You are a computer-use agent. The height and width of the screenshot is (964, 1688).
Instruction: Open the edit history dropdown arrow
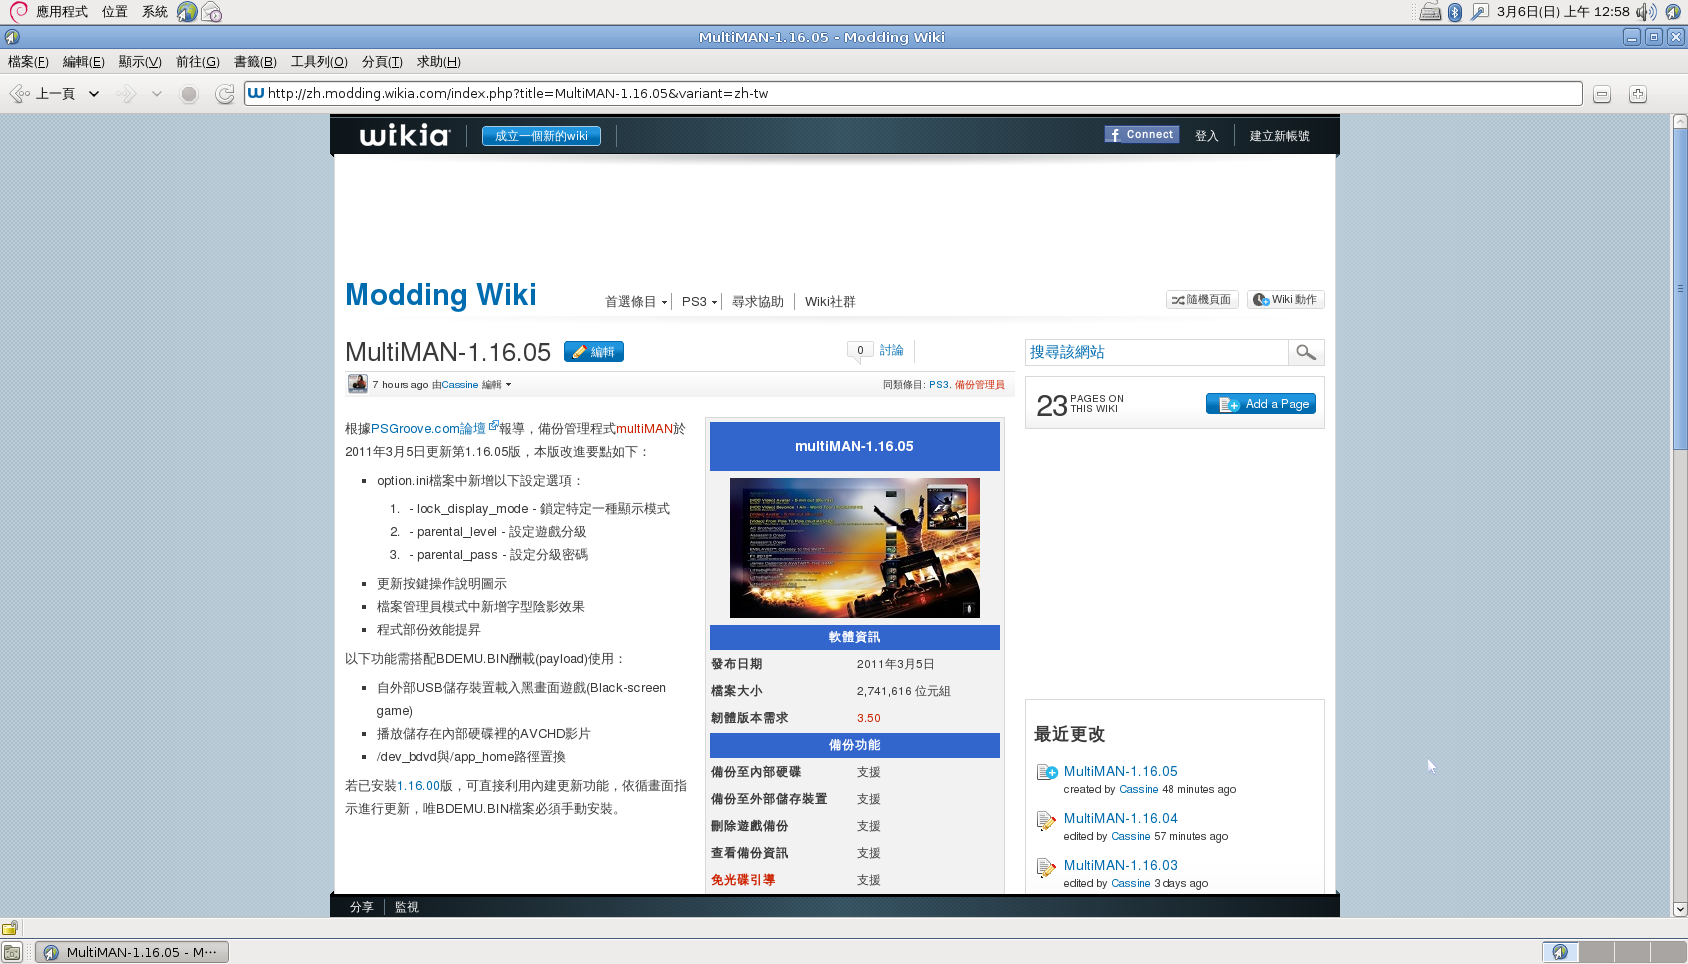pyautogui.click(x=508, y=385)
